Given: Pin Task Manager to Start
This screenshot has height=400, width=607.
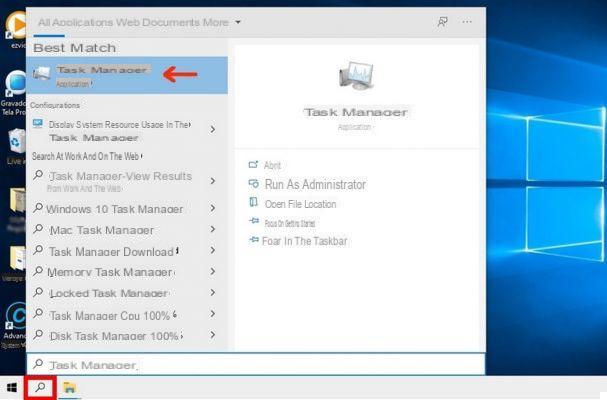Looking at the screenshot, I should point(290,223).
